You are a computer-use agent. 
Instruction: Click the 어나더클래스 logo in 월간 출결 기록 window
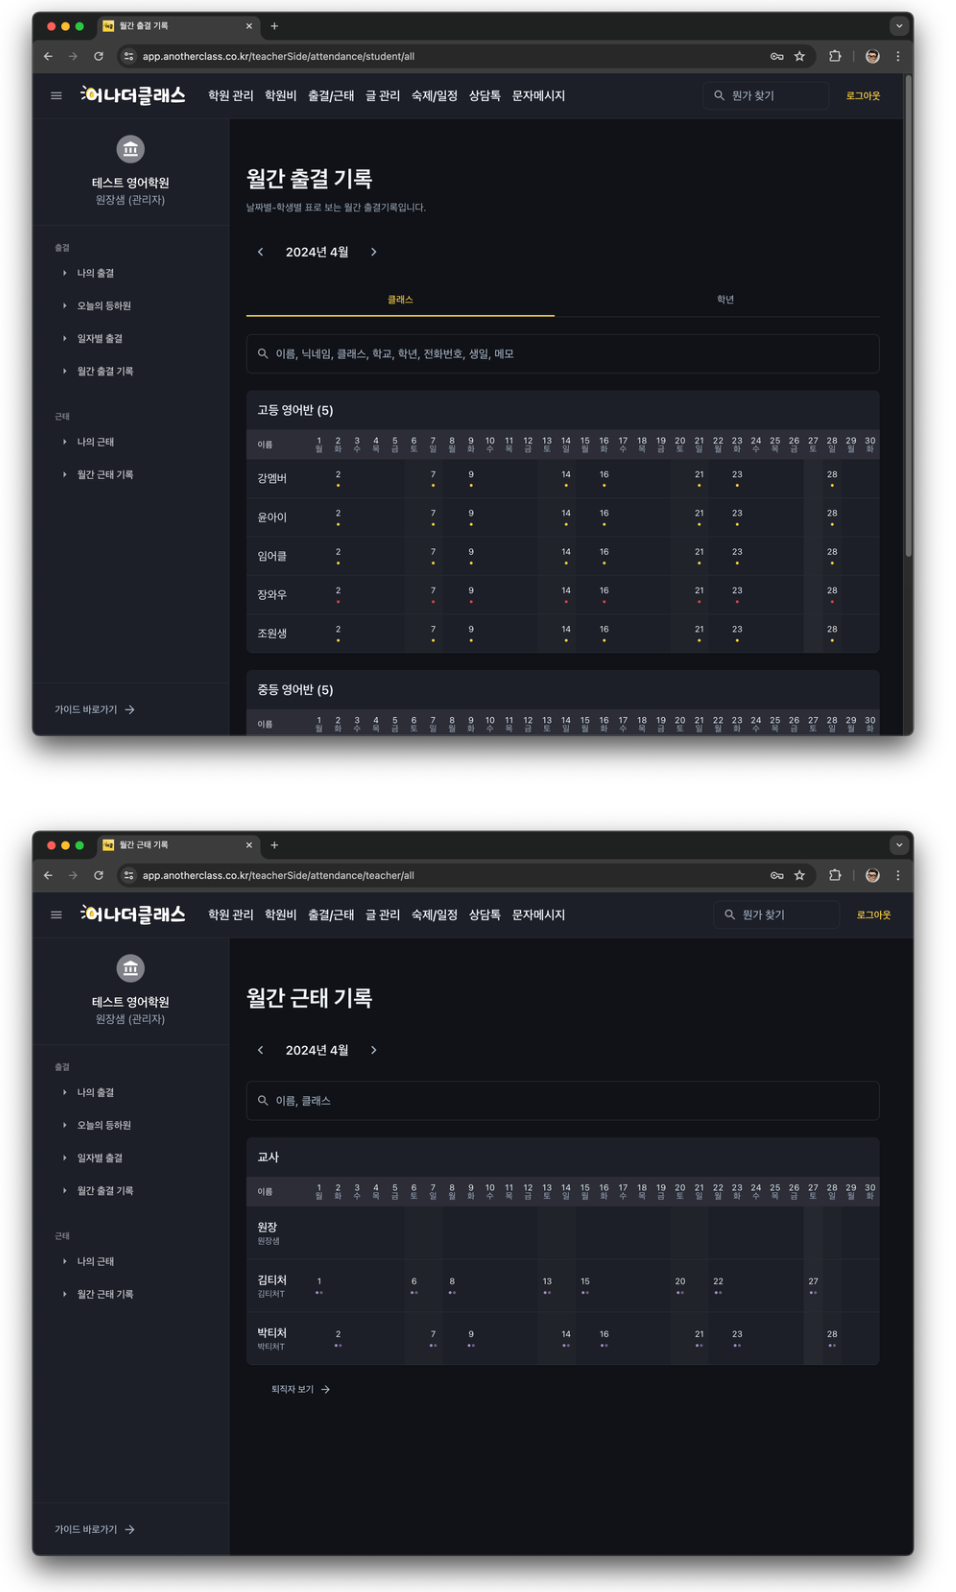[x=133, y=96]
